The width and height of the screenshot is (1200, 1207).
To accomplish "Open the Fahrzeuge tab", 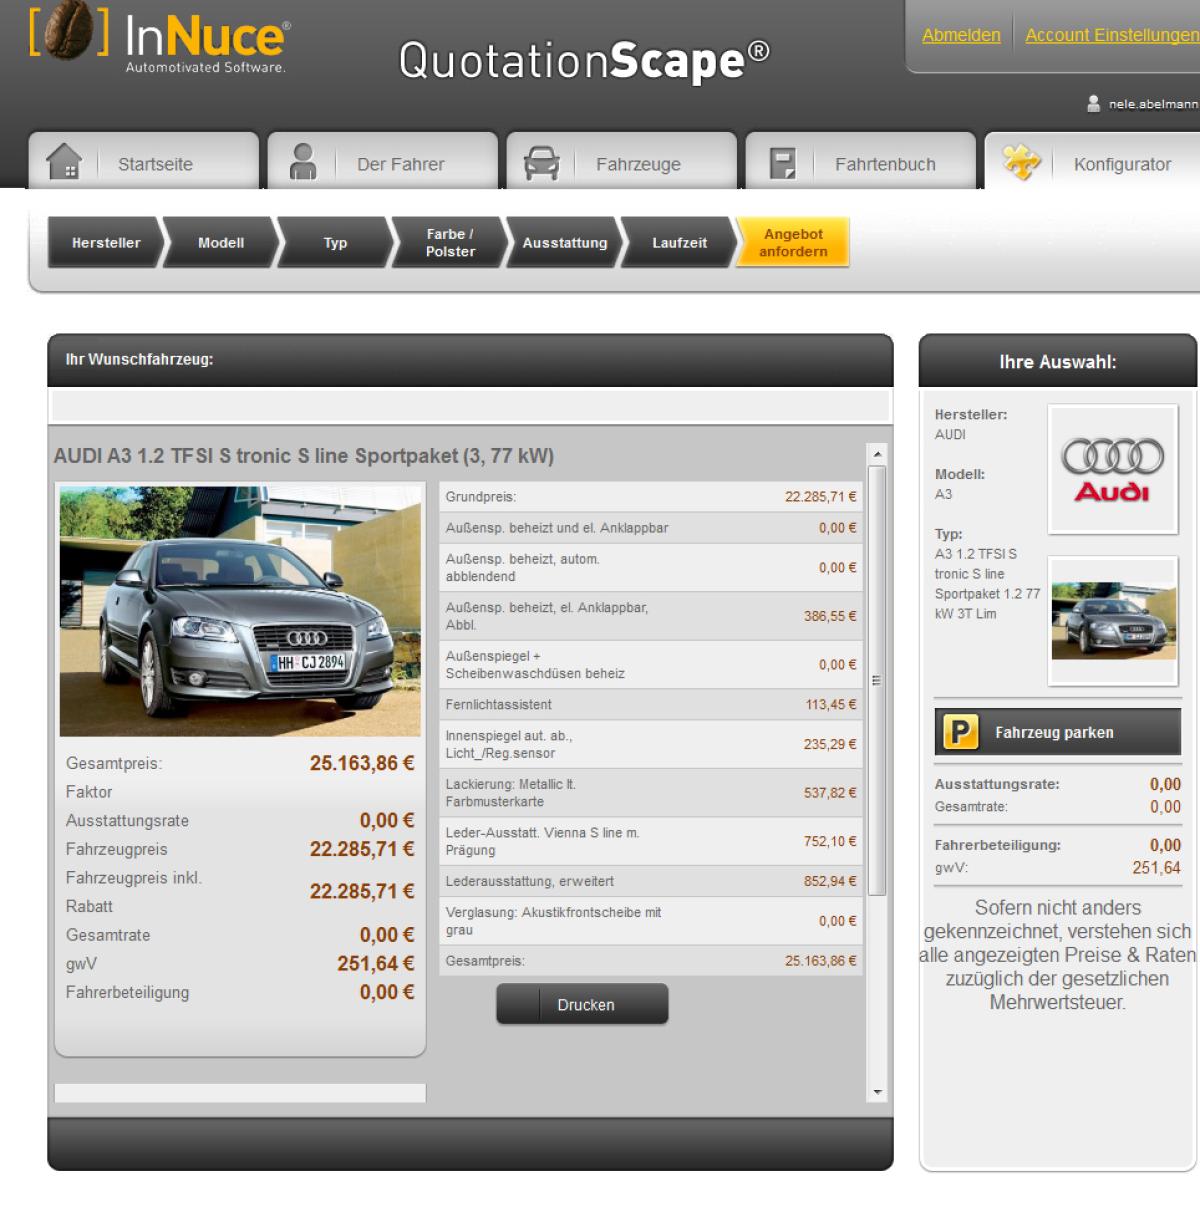I will pos(621,160).
